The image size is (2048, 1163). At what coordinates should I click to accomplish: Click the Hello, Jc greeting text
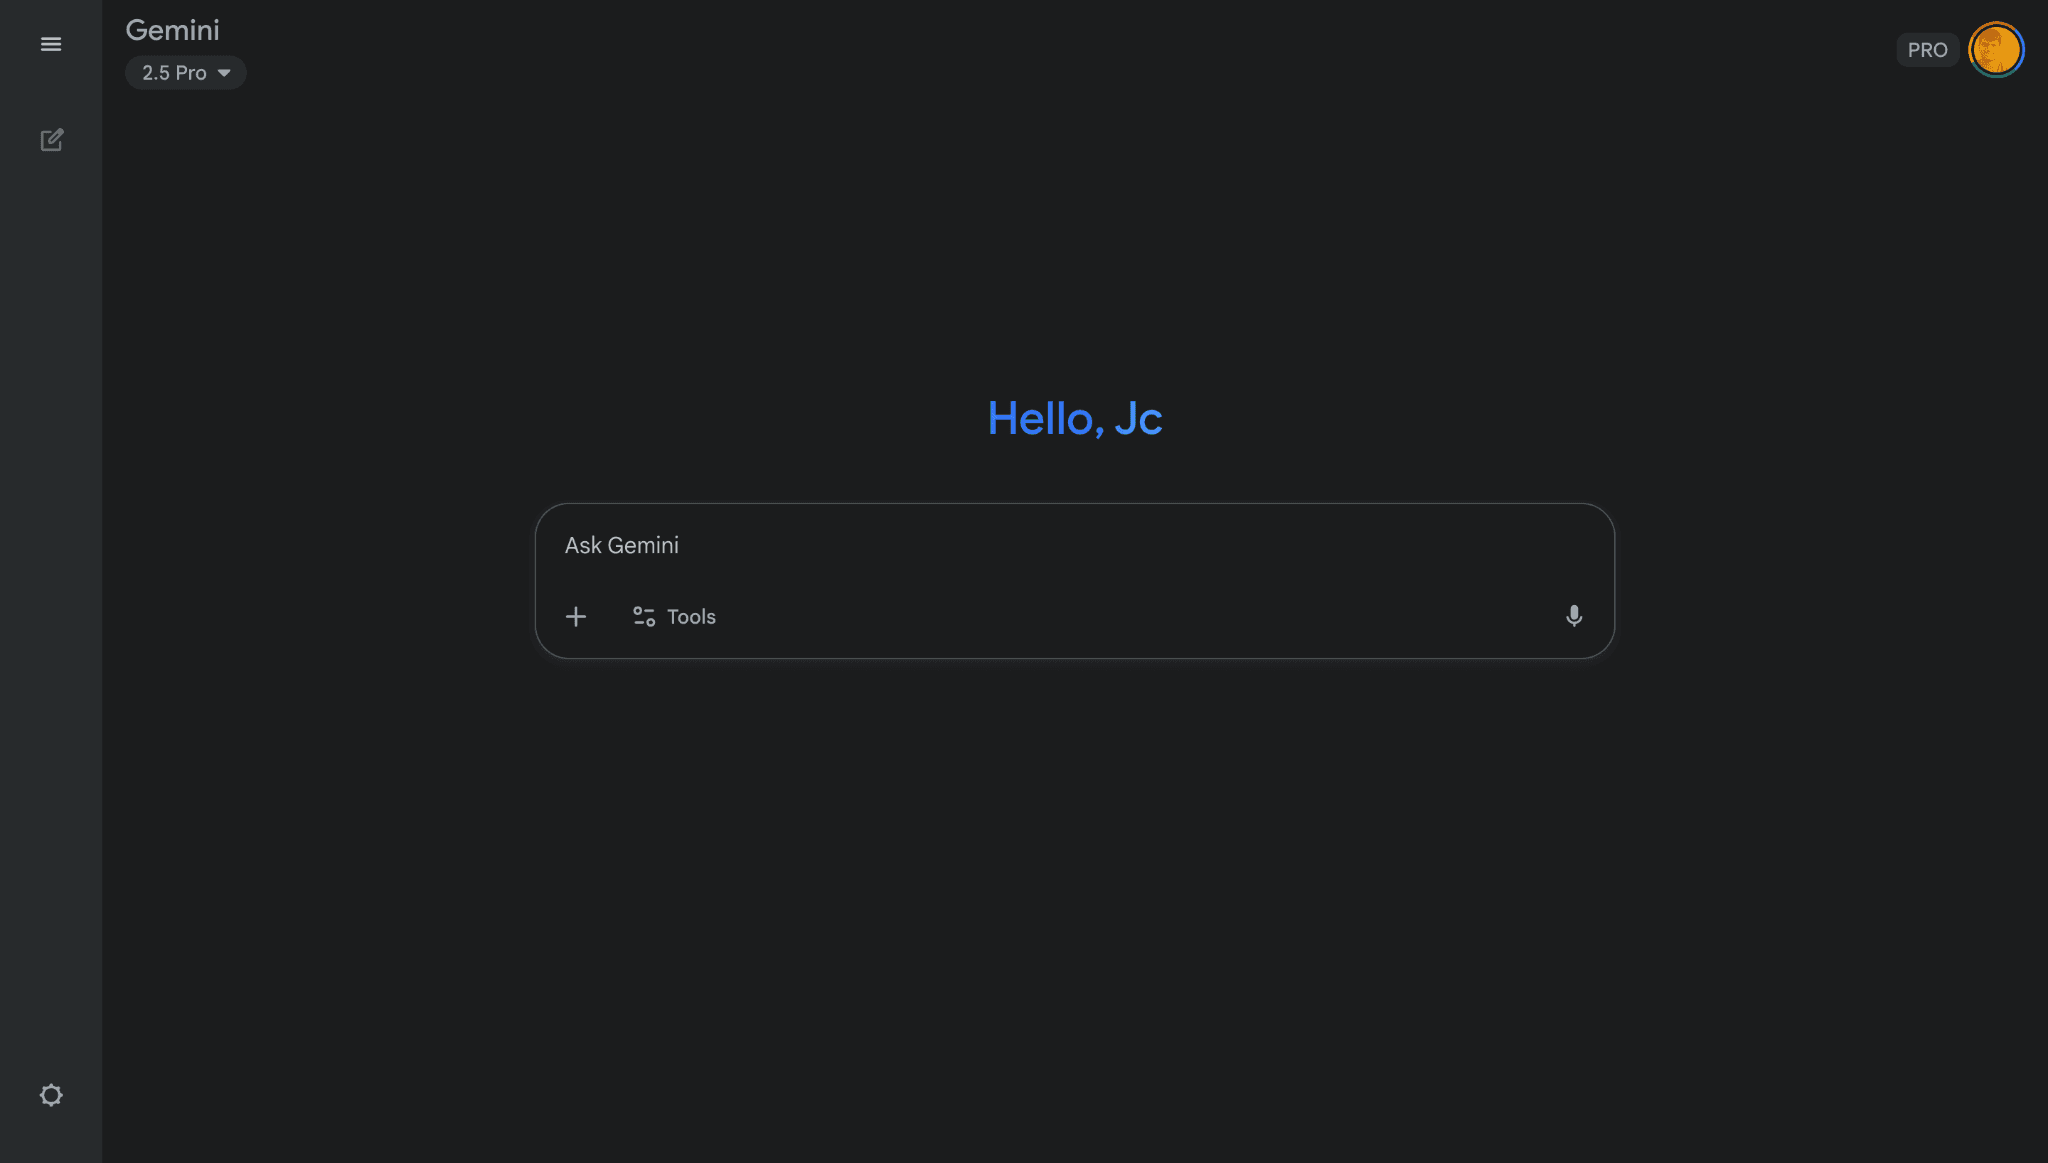1074,418
